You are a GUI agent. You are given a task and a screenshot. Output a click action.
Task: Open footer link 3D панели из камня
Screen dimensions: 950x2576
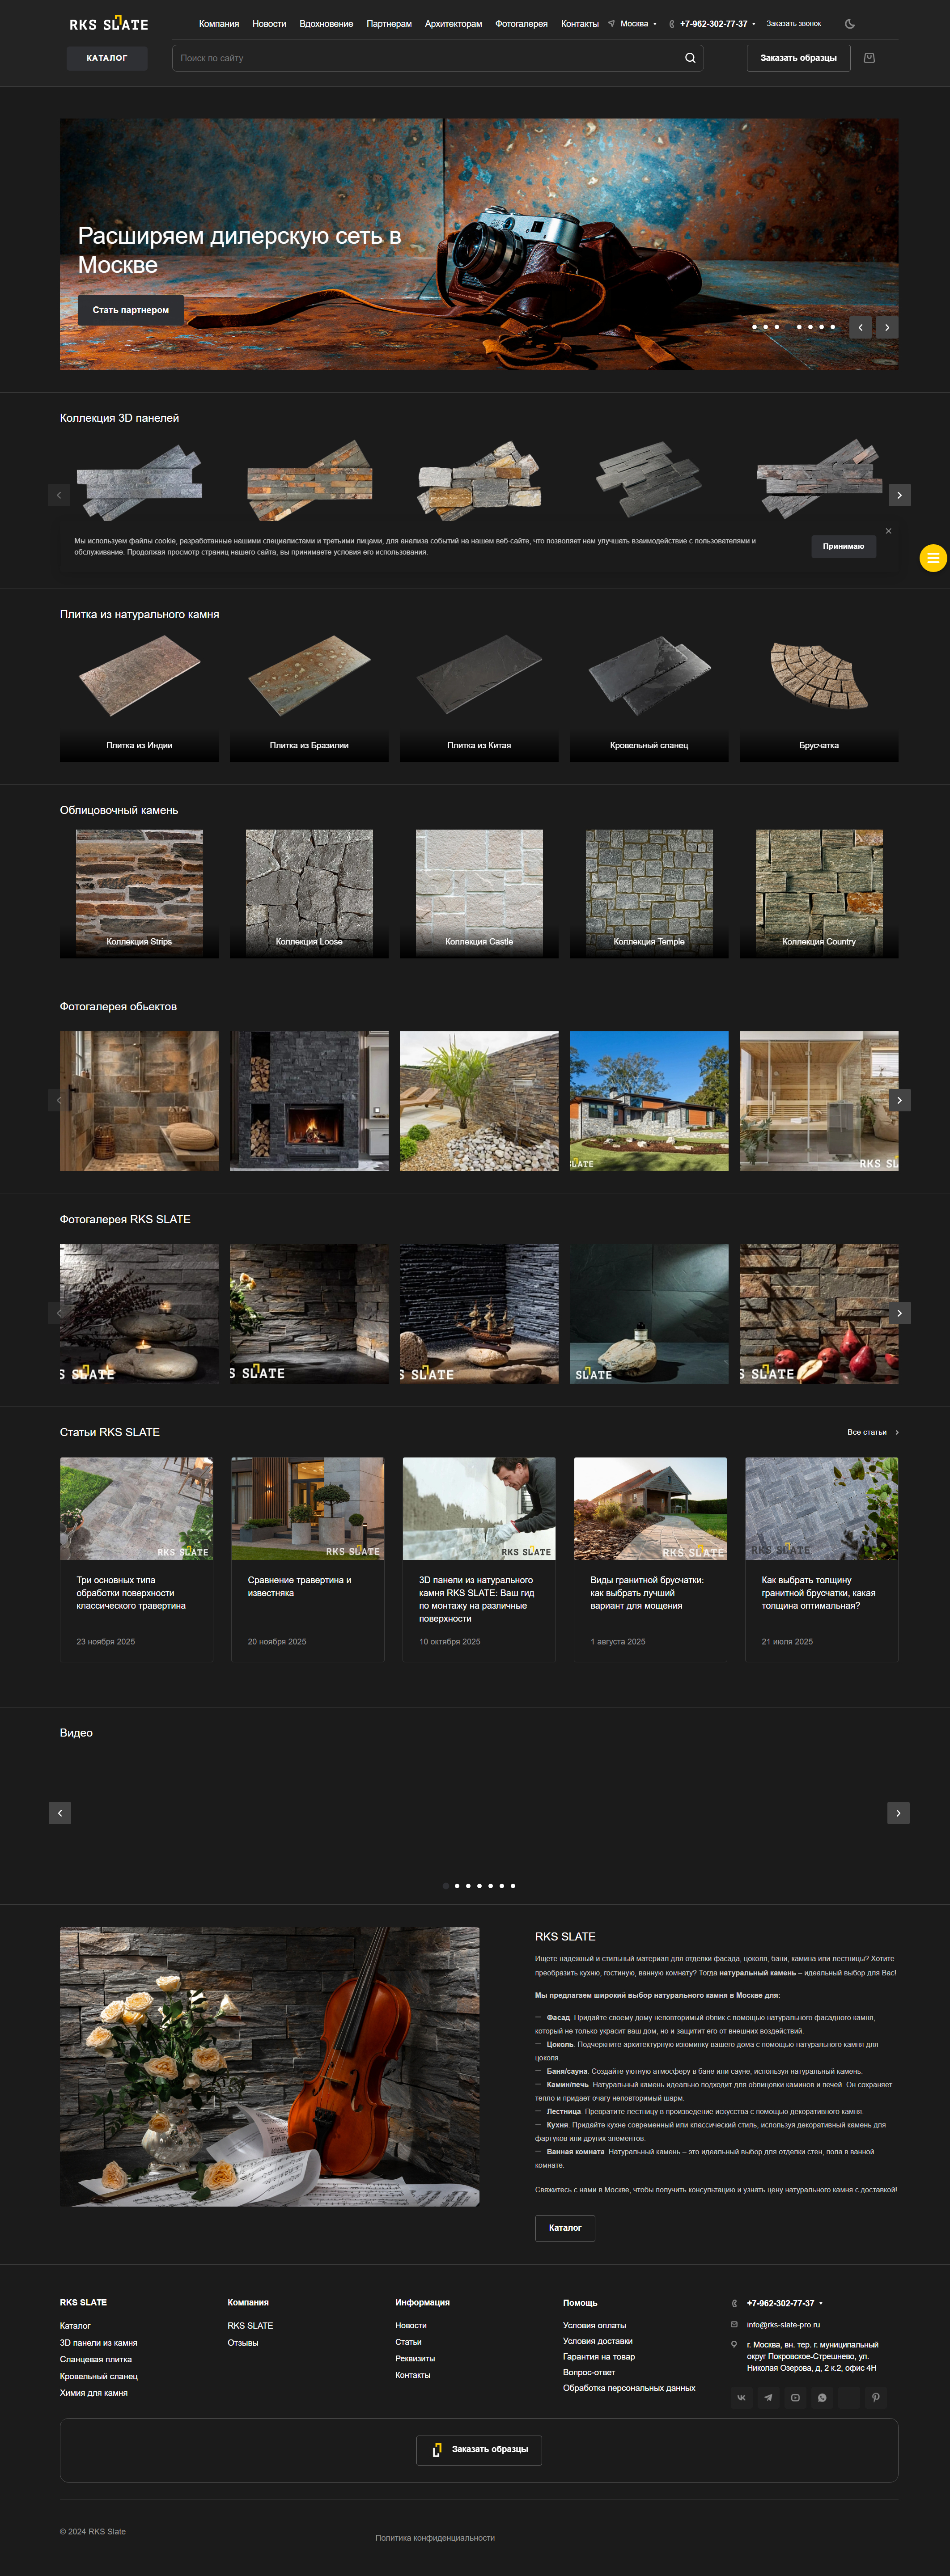[x=98, y=2343]
